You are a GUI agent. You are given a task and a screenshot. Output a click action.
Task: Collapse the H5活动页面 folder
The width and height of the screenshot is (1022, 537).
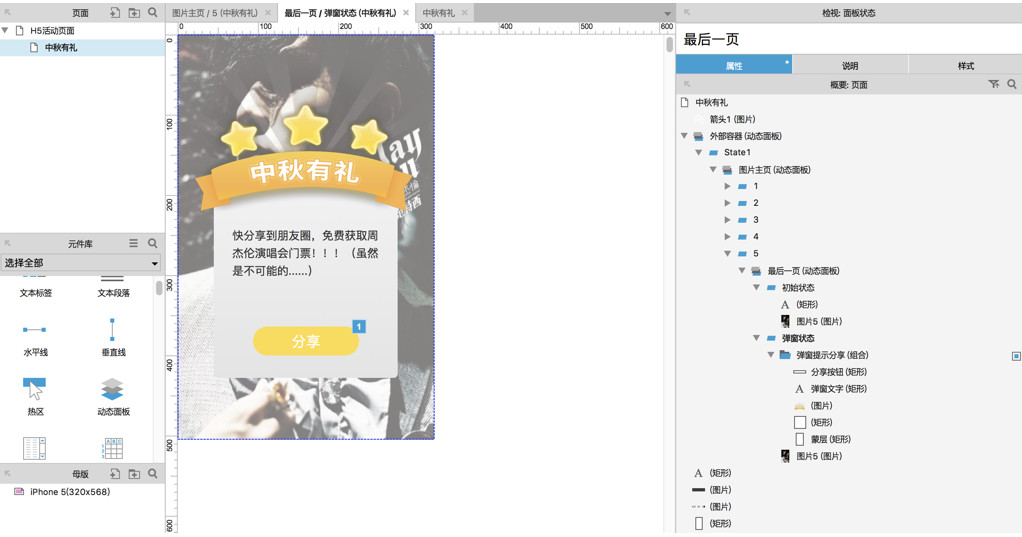tap(6, 31)
